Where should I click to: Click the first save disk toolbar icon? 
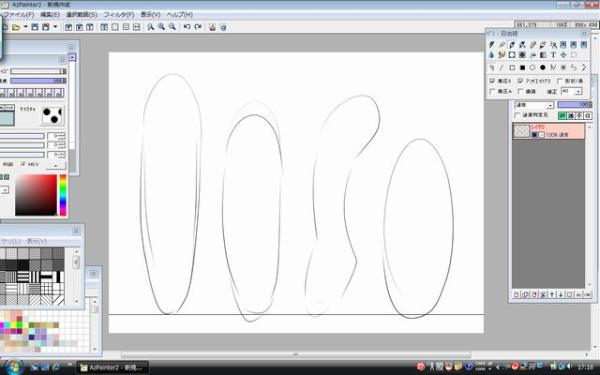[35, 27]
